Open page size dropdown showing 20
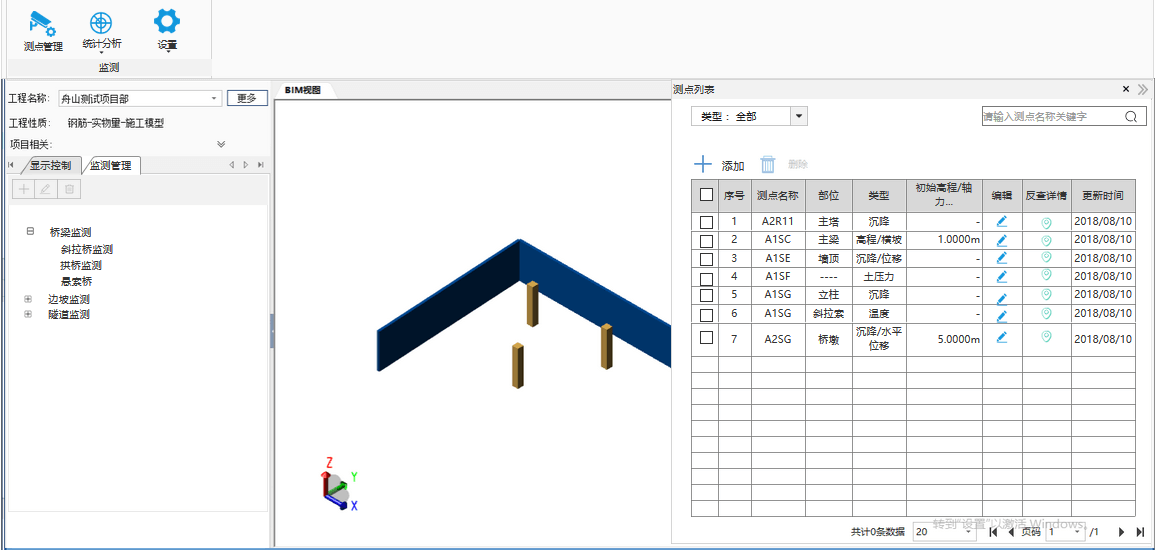 (945, 531)
